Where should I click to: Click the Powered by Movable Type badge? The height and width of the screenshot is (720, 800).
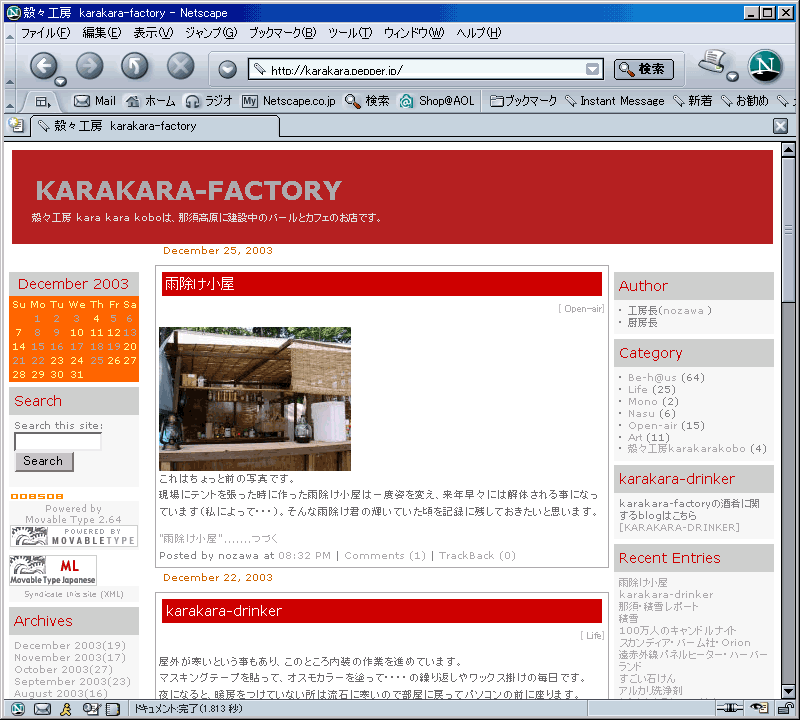coord(73,536)
